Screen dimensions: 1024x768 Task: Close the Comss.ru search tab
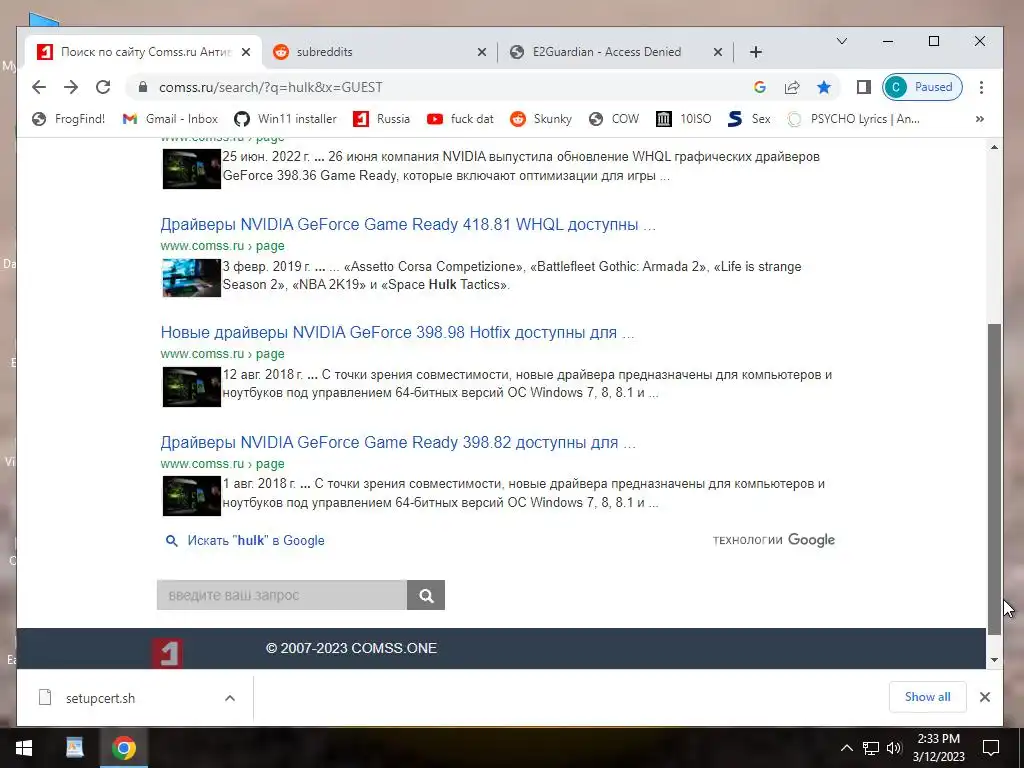(246, 52)
